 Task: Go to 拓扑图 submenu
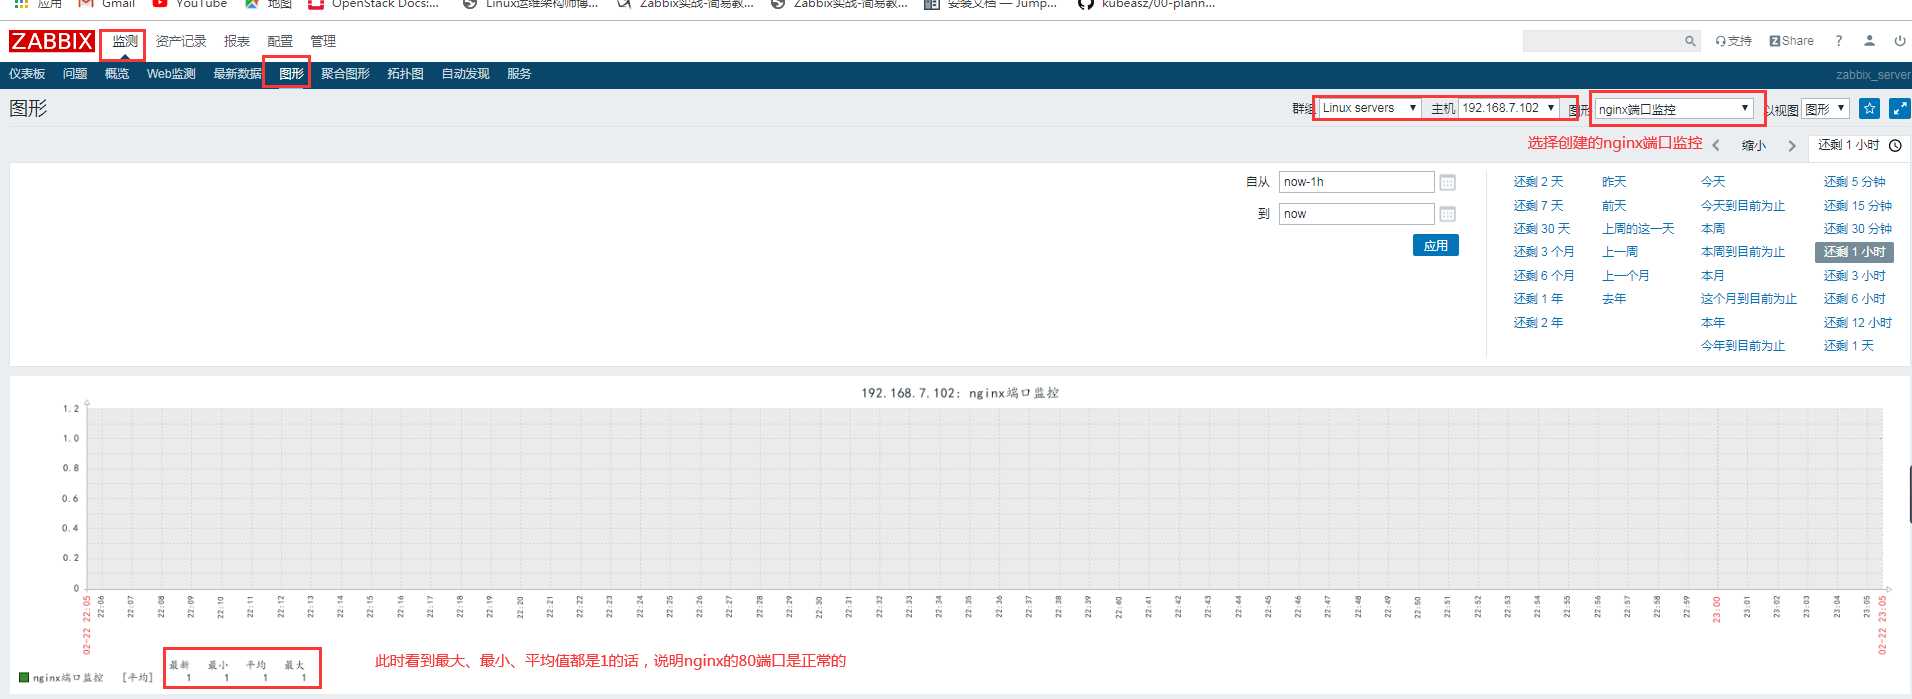pyautogui.click(x=405, y=74)
